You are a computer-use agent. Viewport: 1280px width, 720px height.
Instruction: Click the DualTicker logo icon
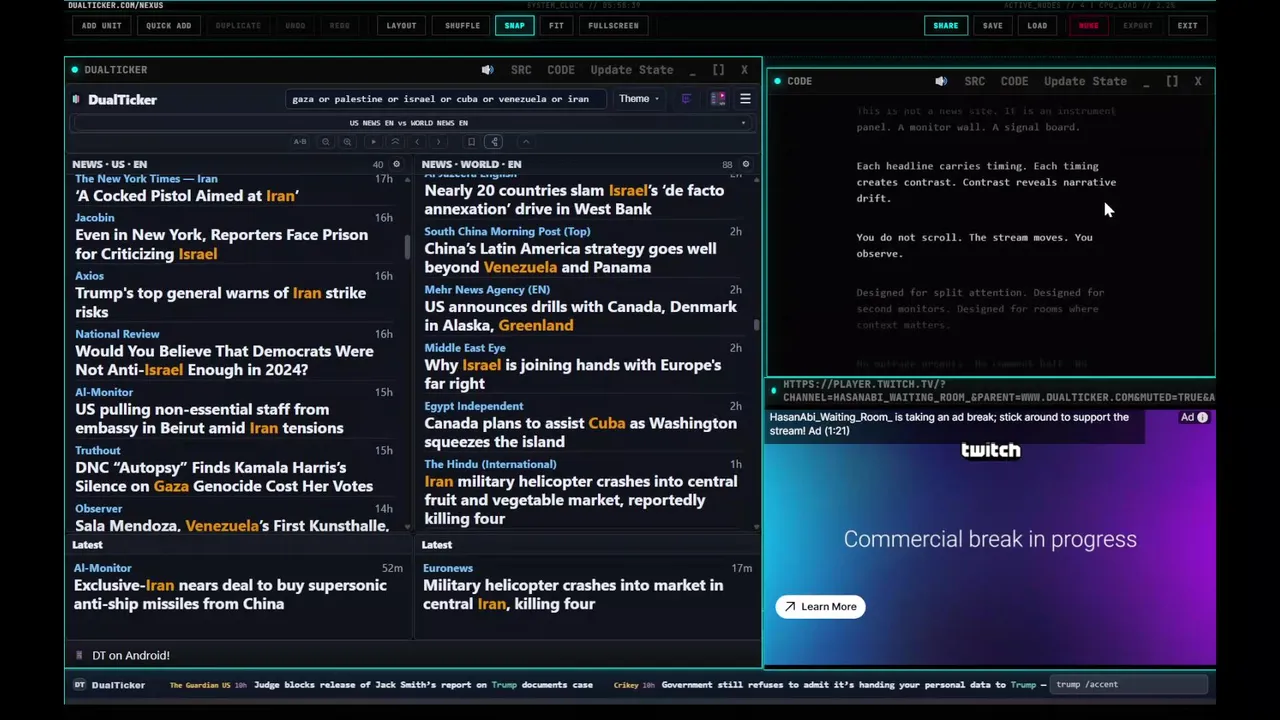pyautogui.click(x=77, y=99)
